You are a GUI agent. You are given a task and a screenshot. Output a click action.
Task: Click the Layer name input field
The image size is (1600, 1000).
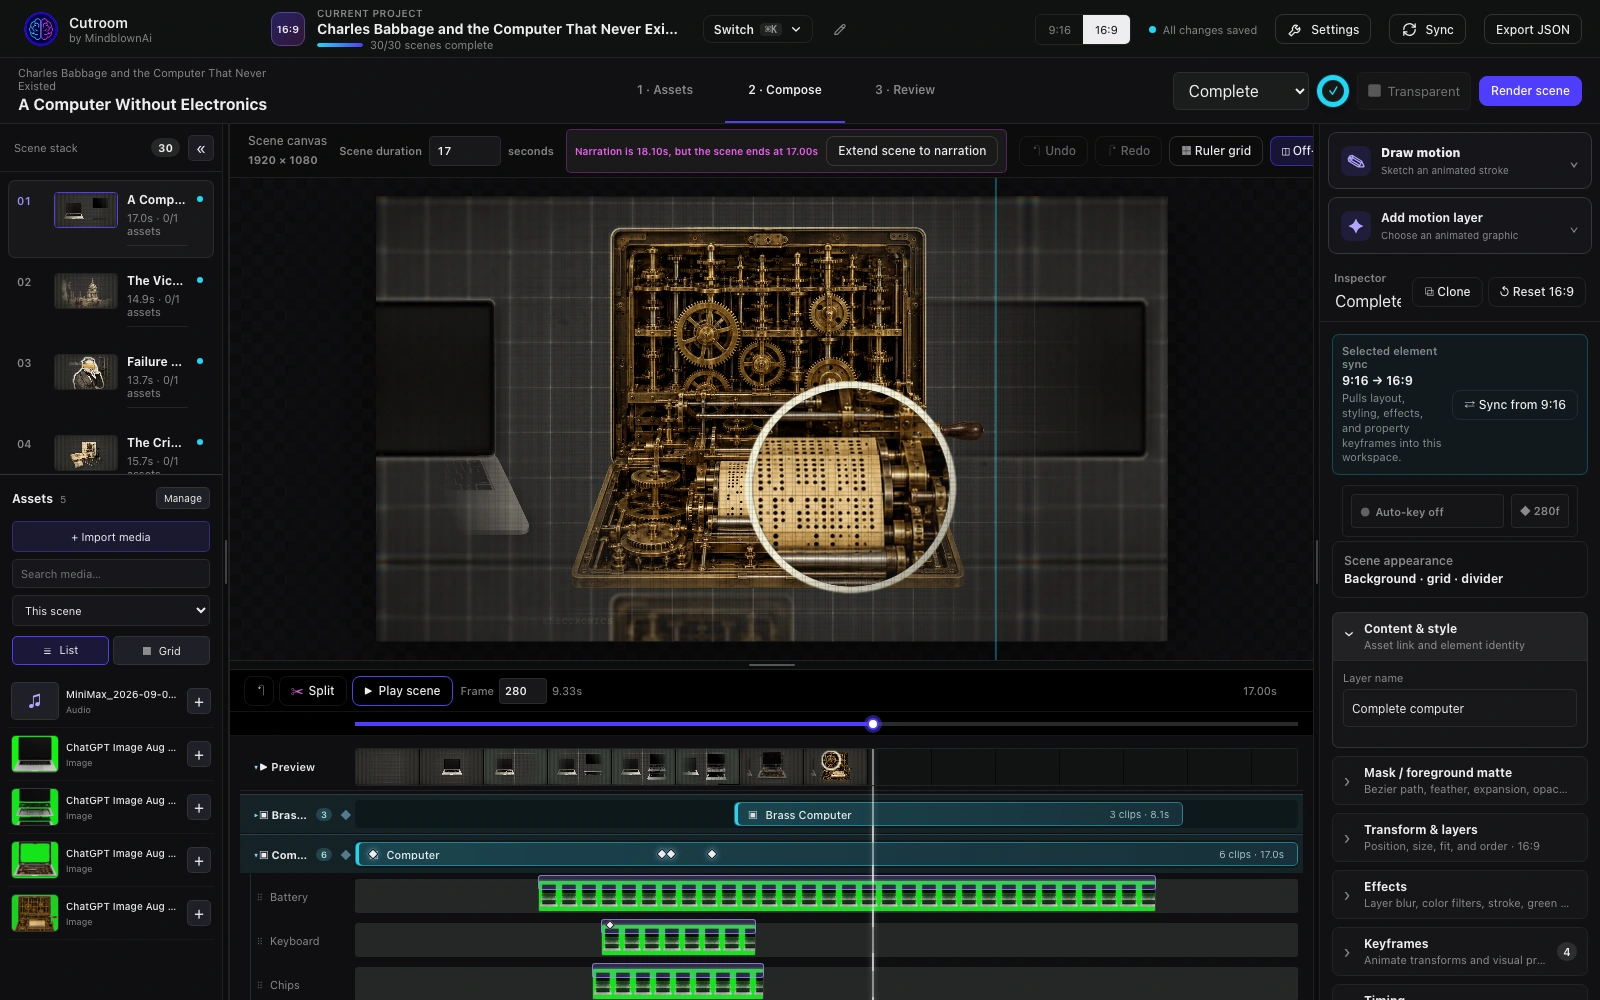(1459, 709)
